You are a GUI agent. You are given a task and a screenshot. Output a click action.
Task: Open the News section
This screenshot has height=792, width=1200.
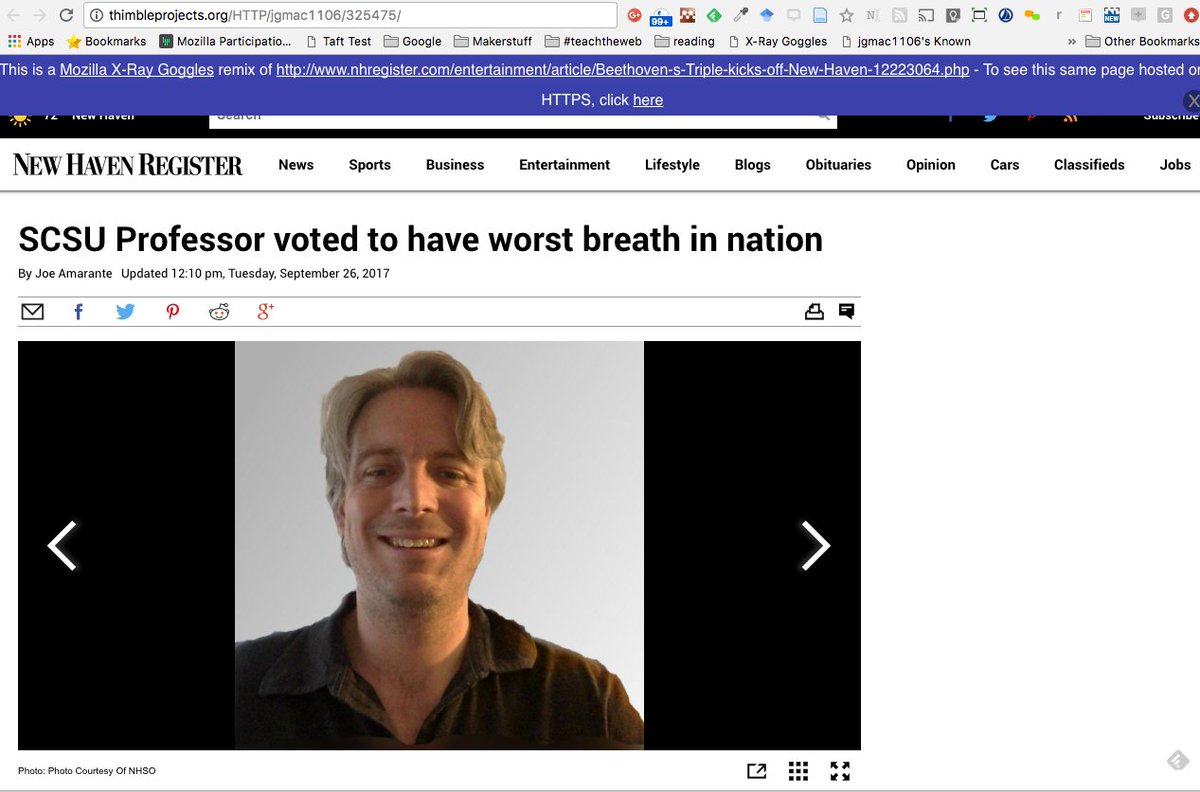(296, 165)
